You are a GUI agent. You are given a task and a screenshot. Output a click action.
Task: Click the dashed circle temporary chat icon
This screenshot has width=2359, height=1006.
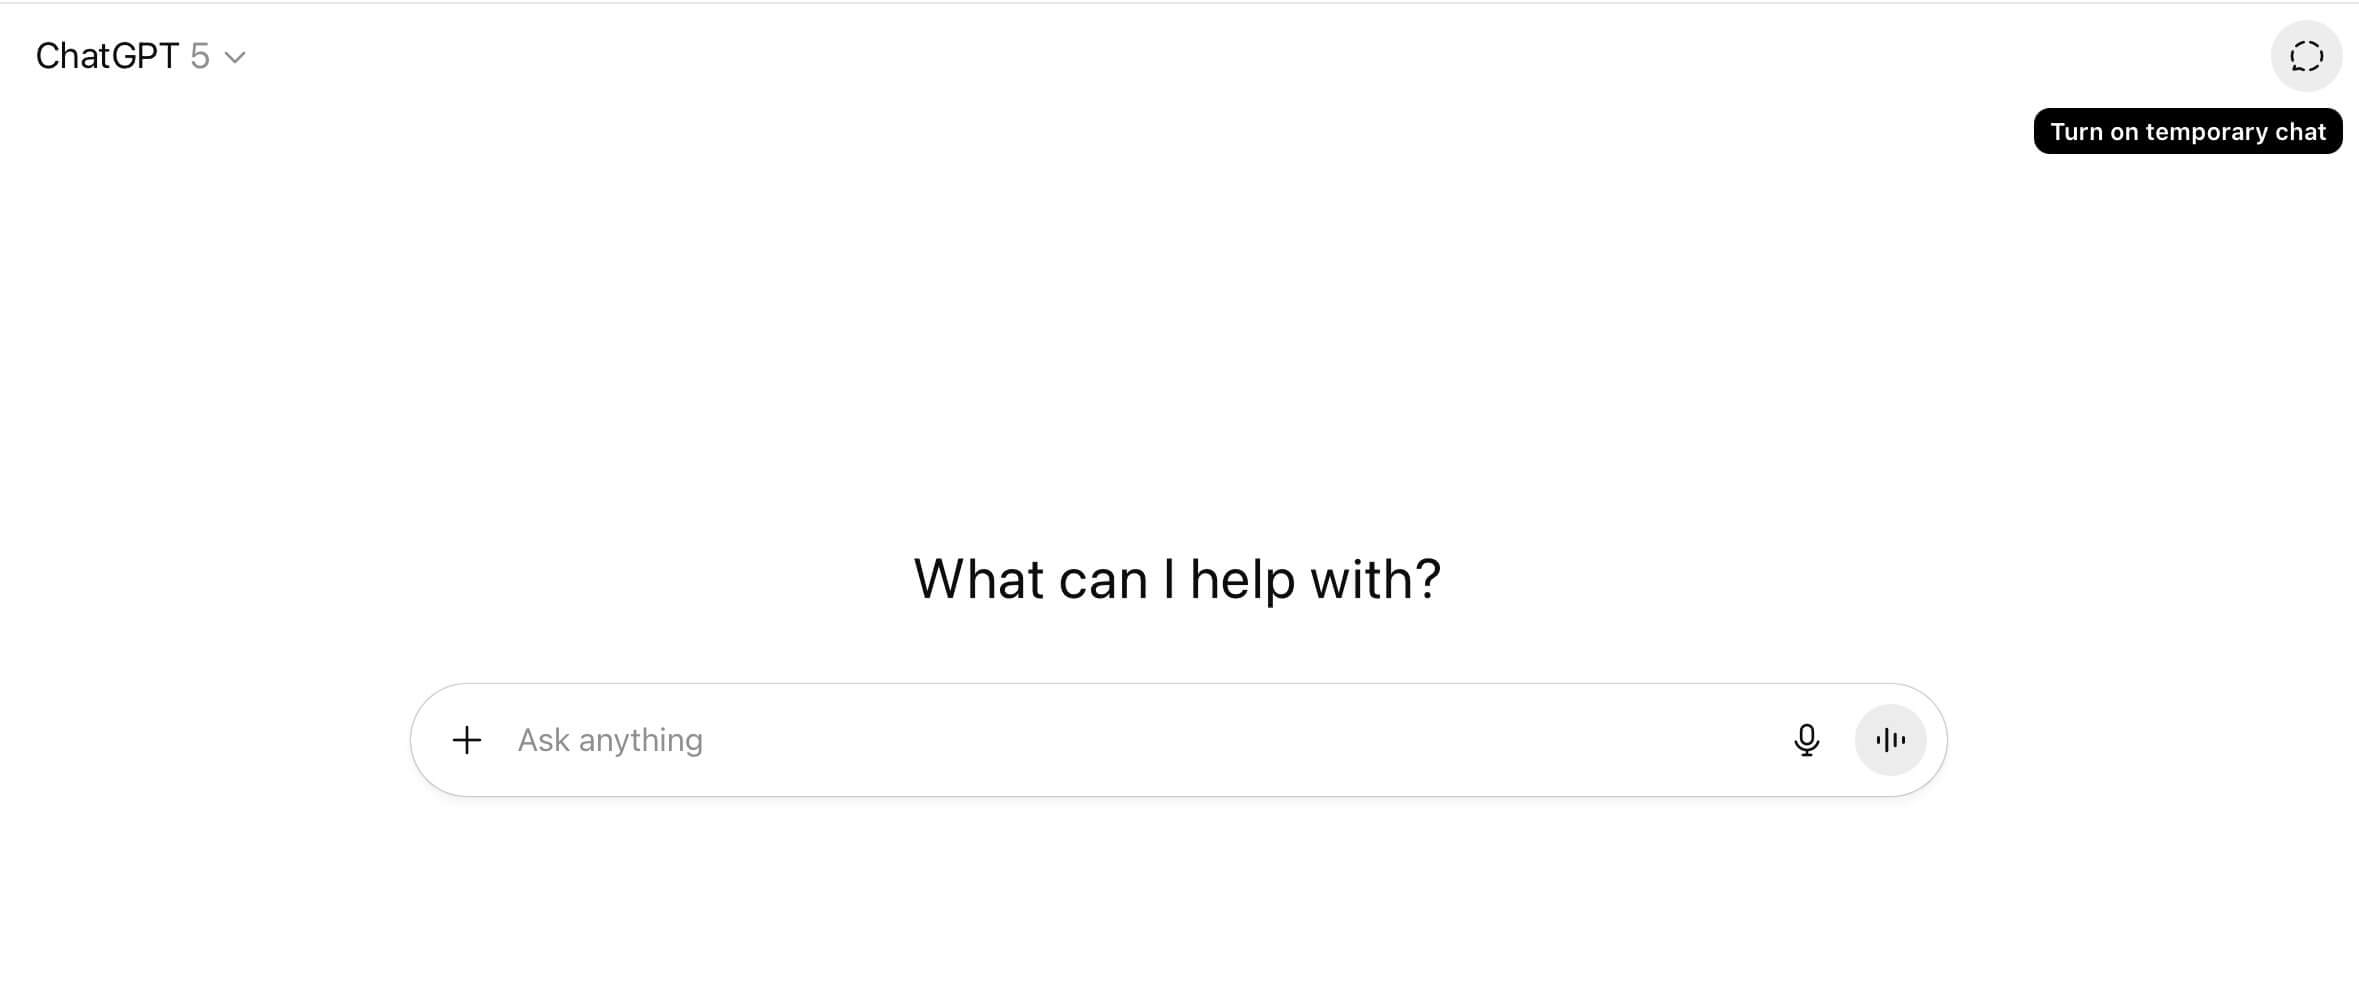(x=2306, y=56)
